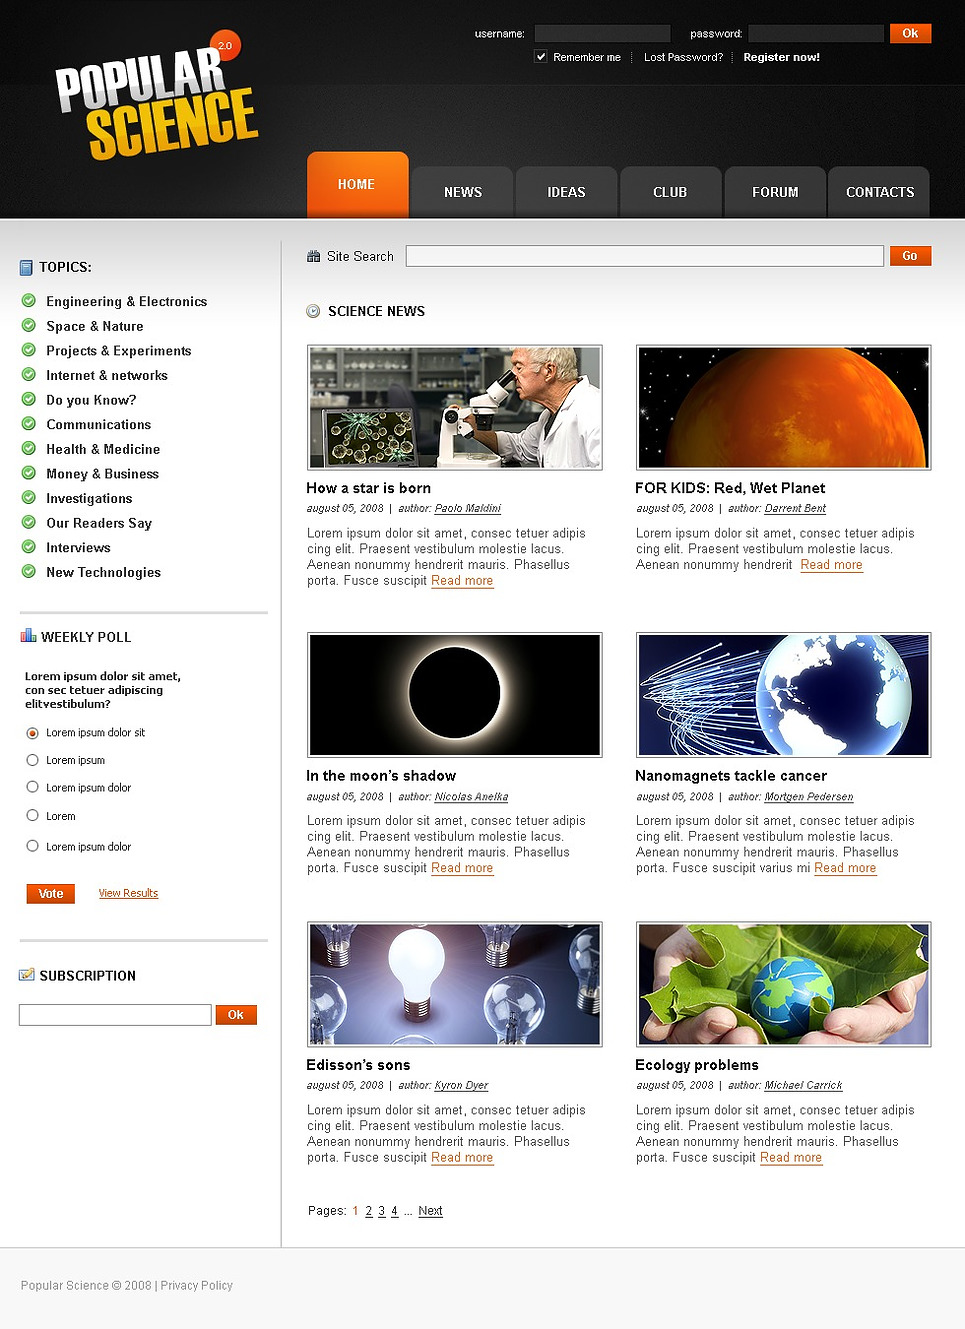This screenshot has height=1329, width=965.
Task: Open the red planet thumbnail
Action: [x=784, y=407]
